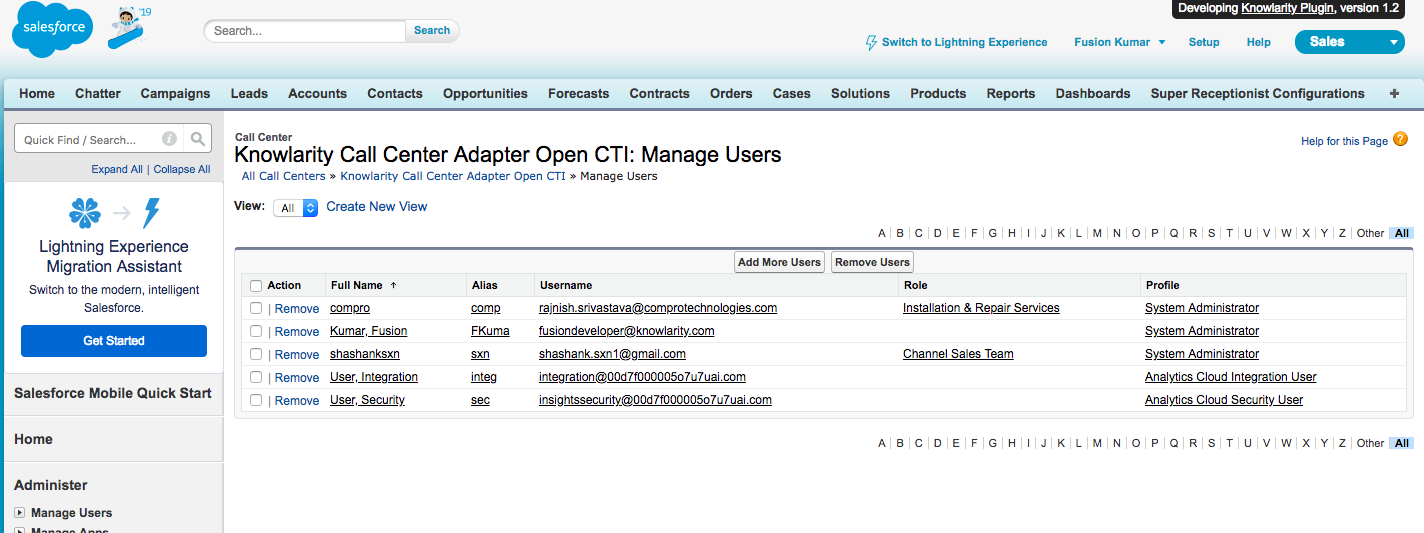Click the Remove Users button
1424x533 pixels.
pyautogui.click(x=872, y=262)
